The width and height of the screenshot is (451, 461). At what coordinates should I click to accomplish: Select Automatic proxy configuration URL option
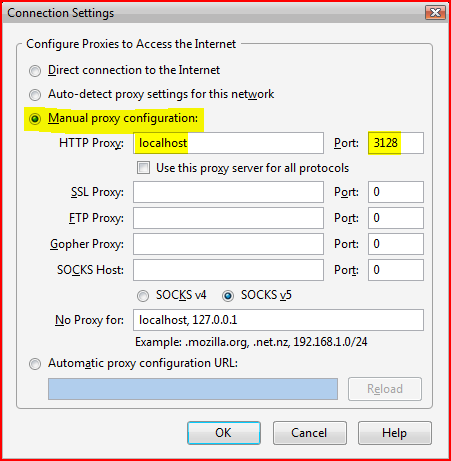pyautogui.click(x=35, y=364)
